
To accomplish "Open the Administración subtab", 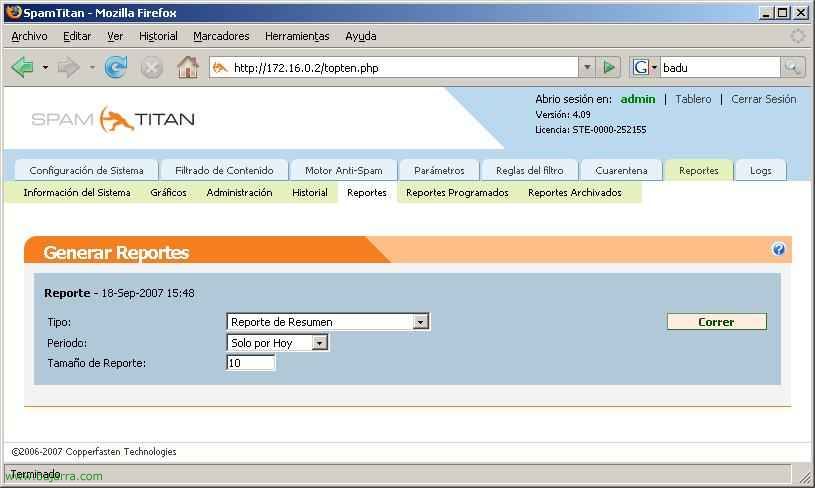I will (x=239, y=192).
